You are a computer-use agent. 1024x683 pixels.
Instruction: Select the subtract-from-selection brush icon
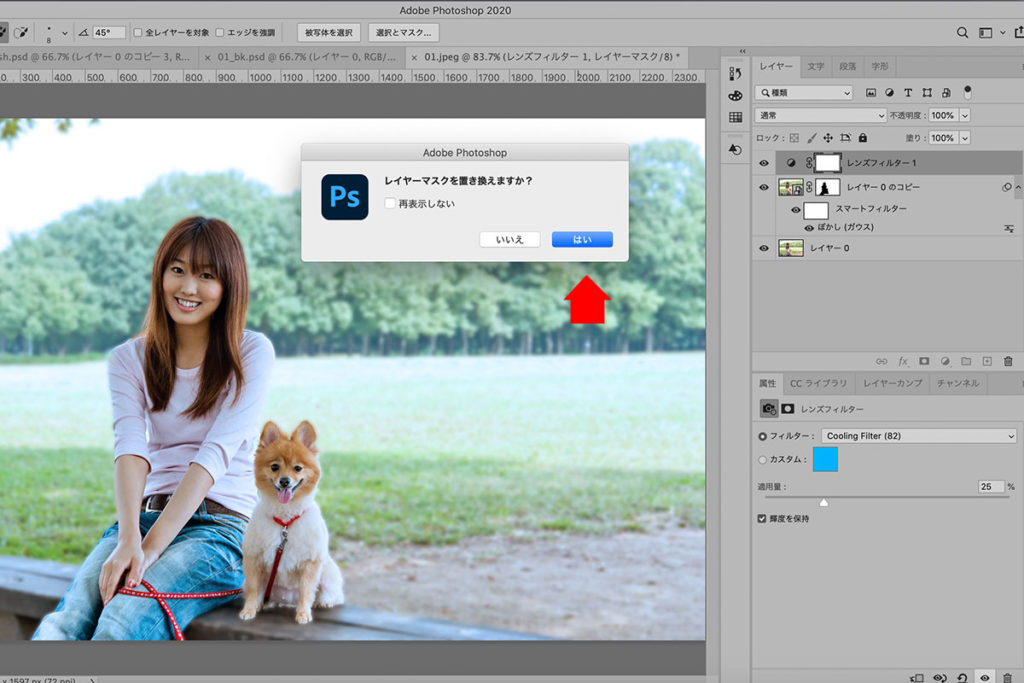point(22,32)
